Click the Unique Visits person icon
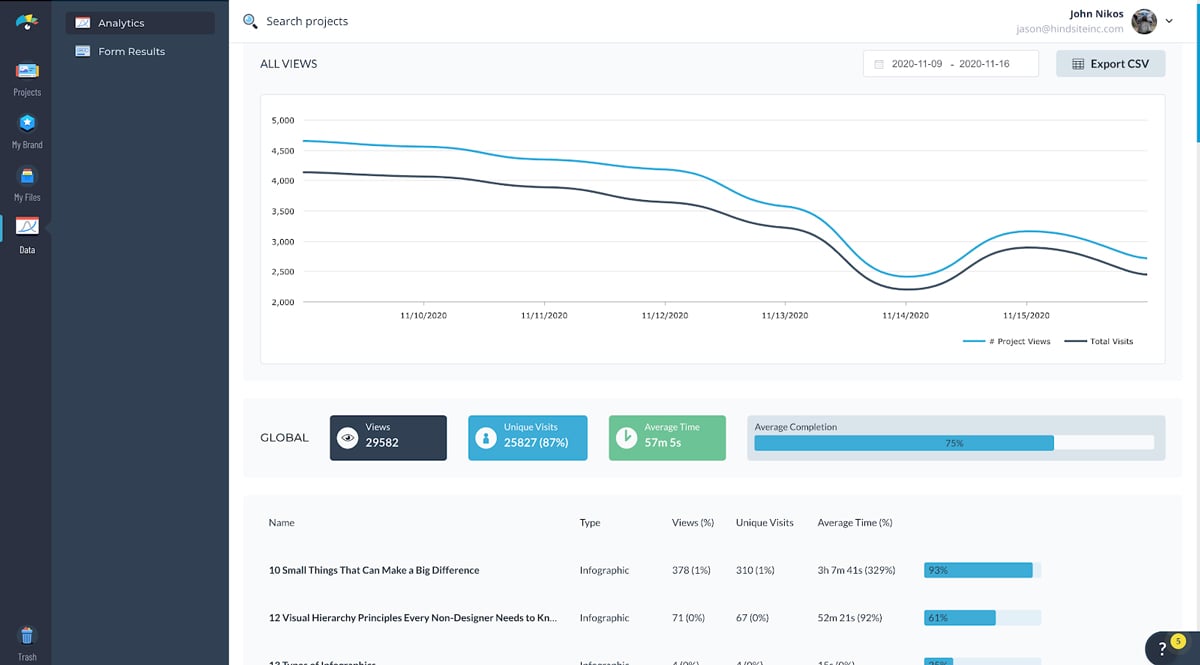Image resolution: width=1200 pixels, height=665 pixels. (487, 437)
